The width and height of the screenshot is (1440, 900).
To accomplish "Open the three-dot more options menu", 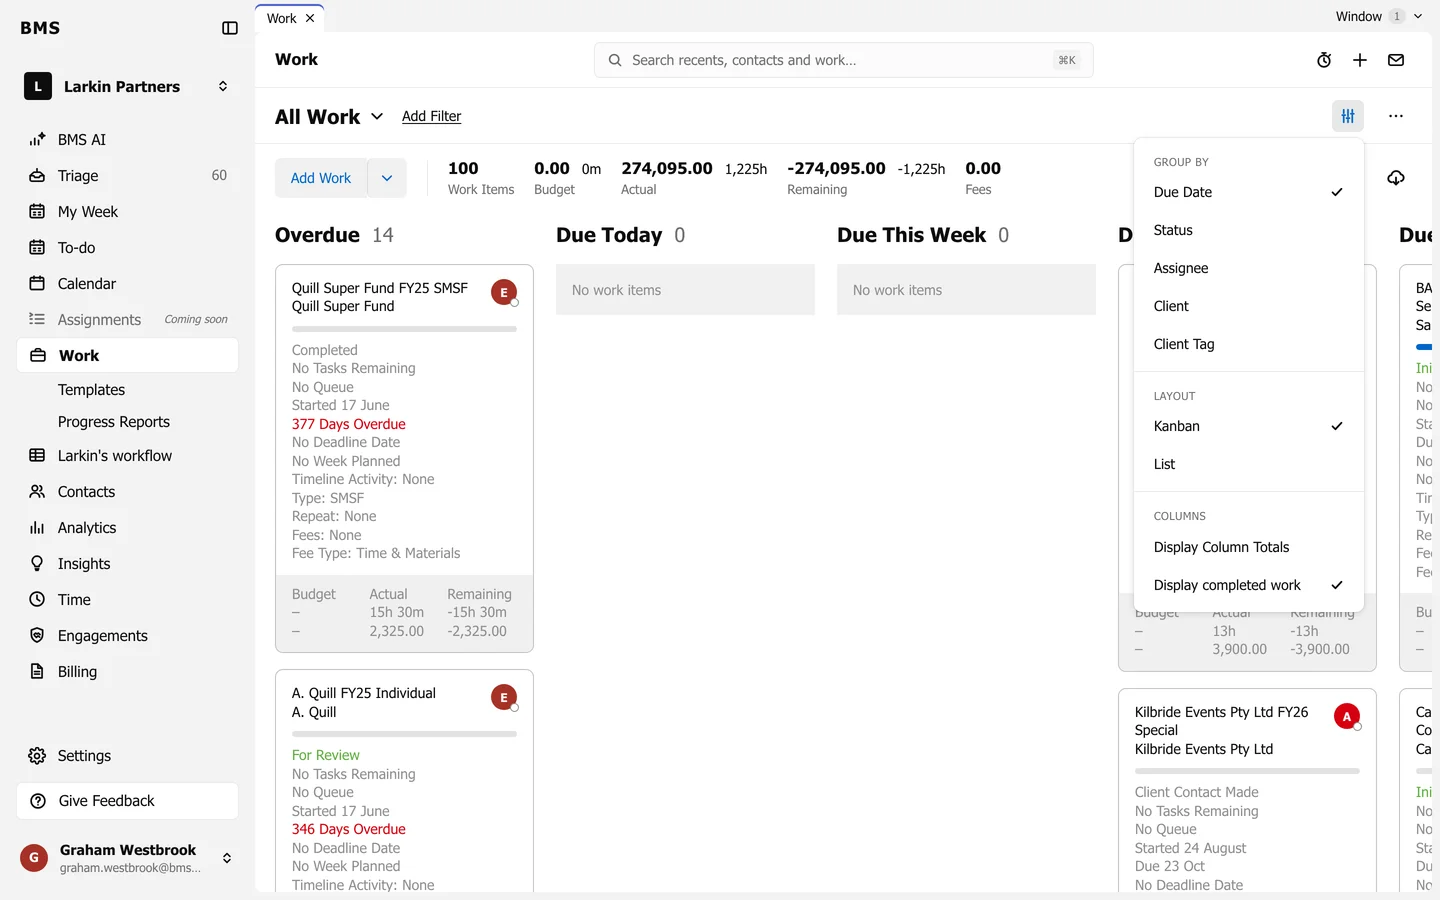I will coord(1396,116).
